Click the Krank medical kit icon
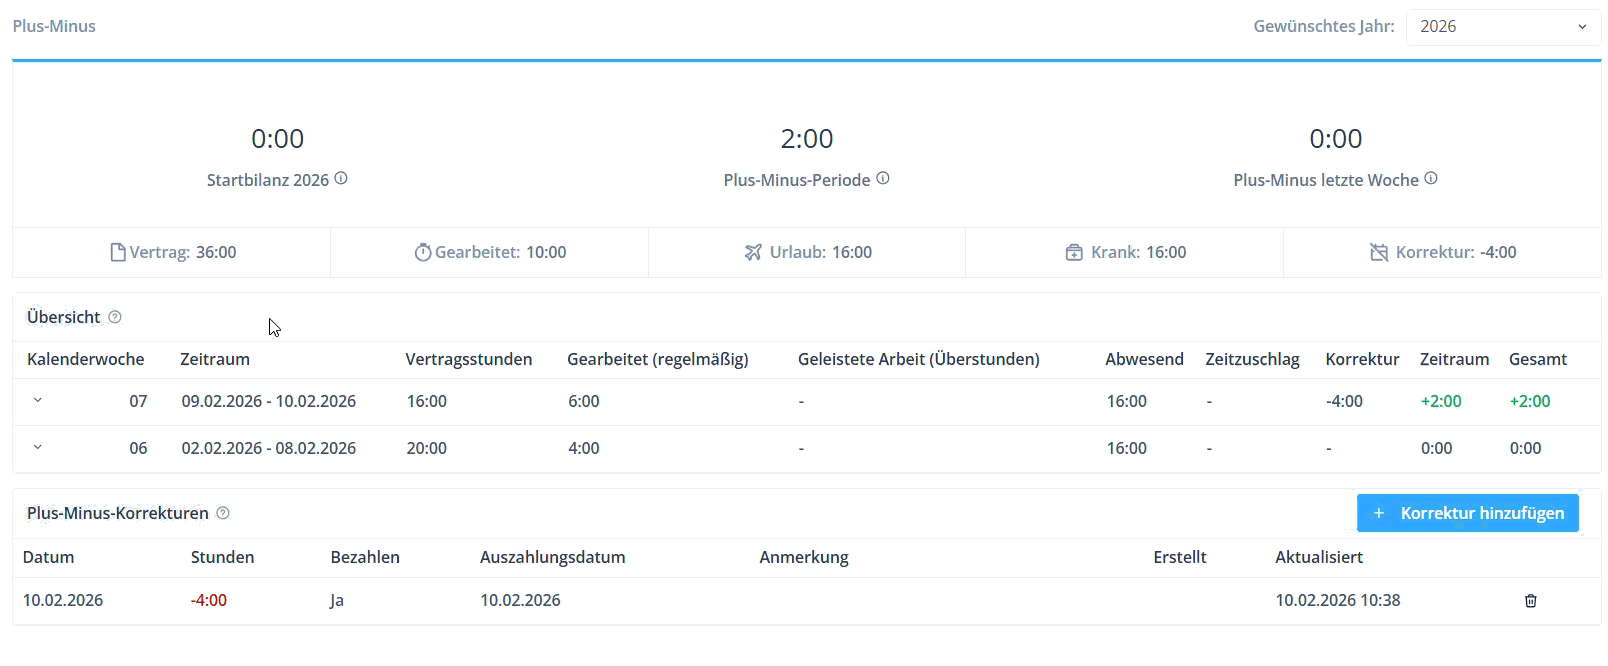 (x=1074, y=253)
